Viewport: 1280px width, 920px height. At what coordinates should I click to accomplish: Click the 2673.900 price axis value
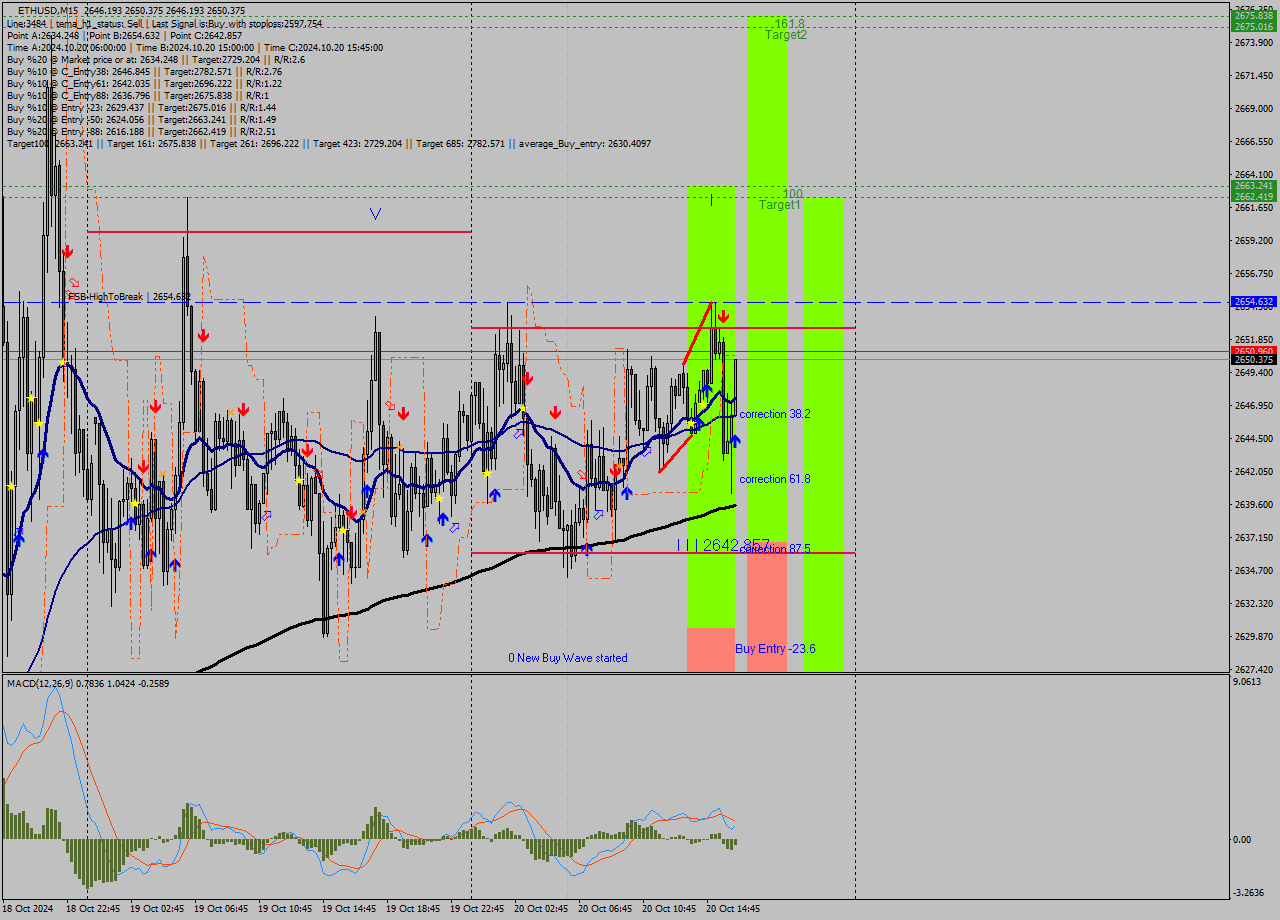pyautogui.click(x=1254, y=43)
